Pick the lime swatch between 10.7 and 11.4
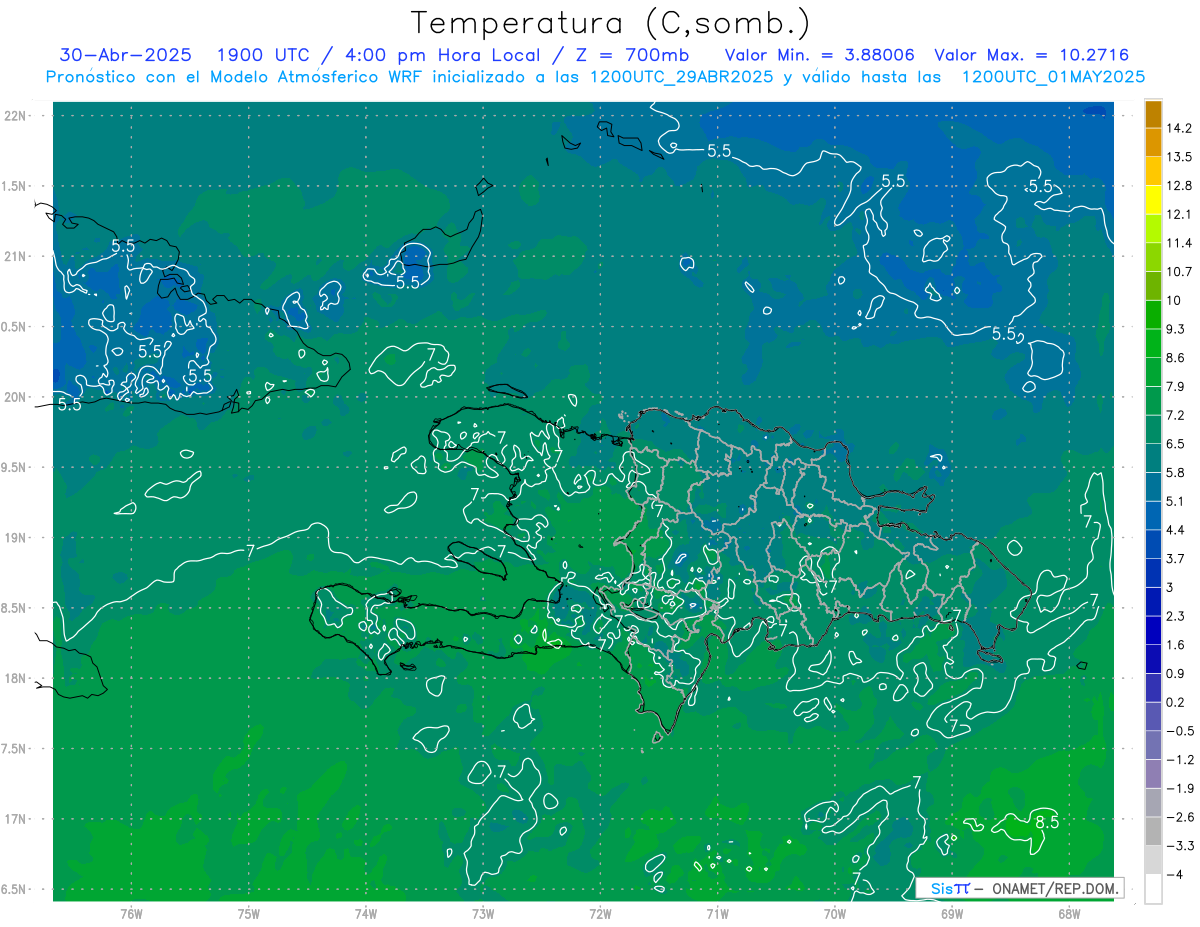 [1153, 257]
